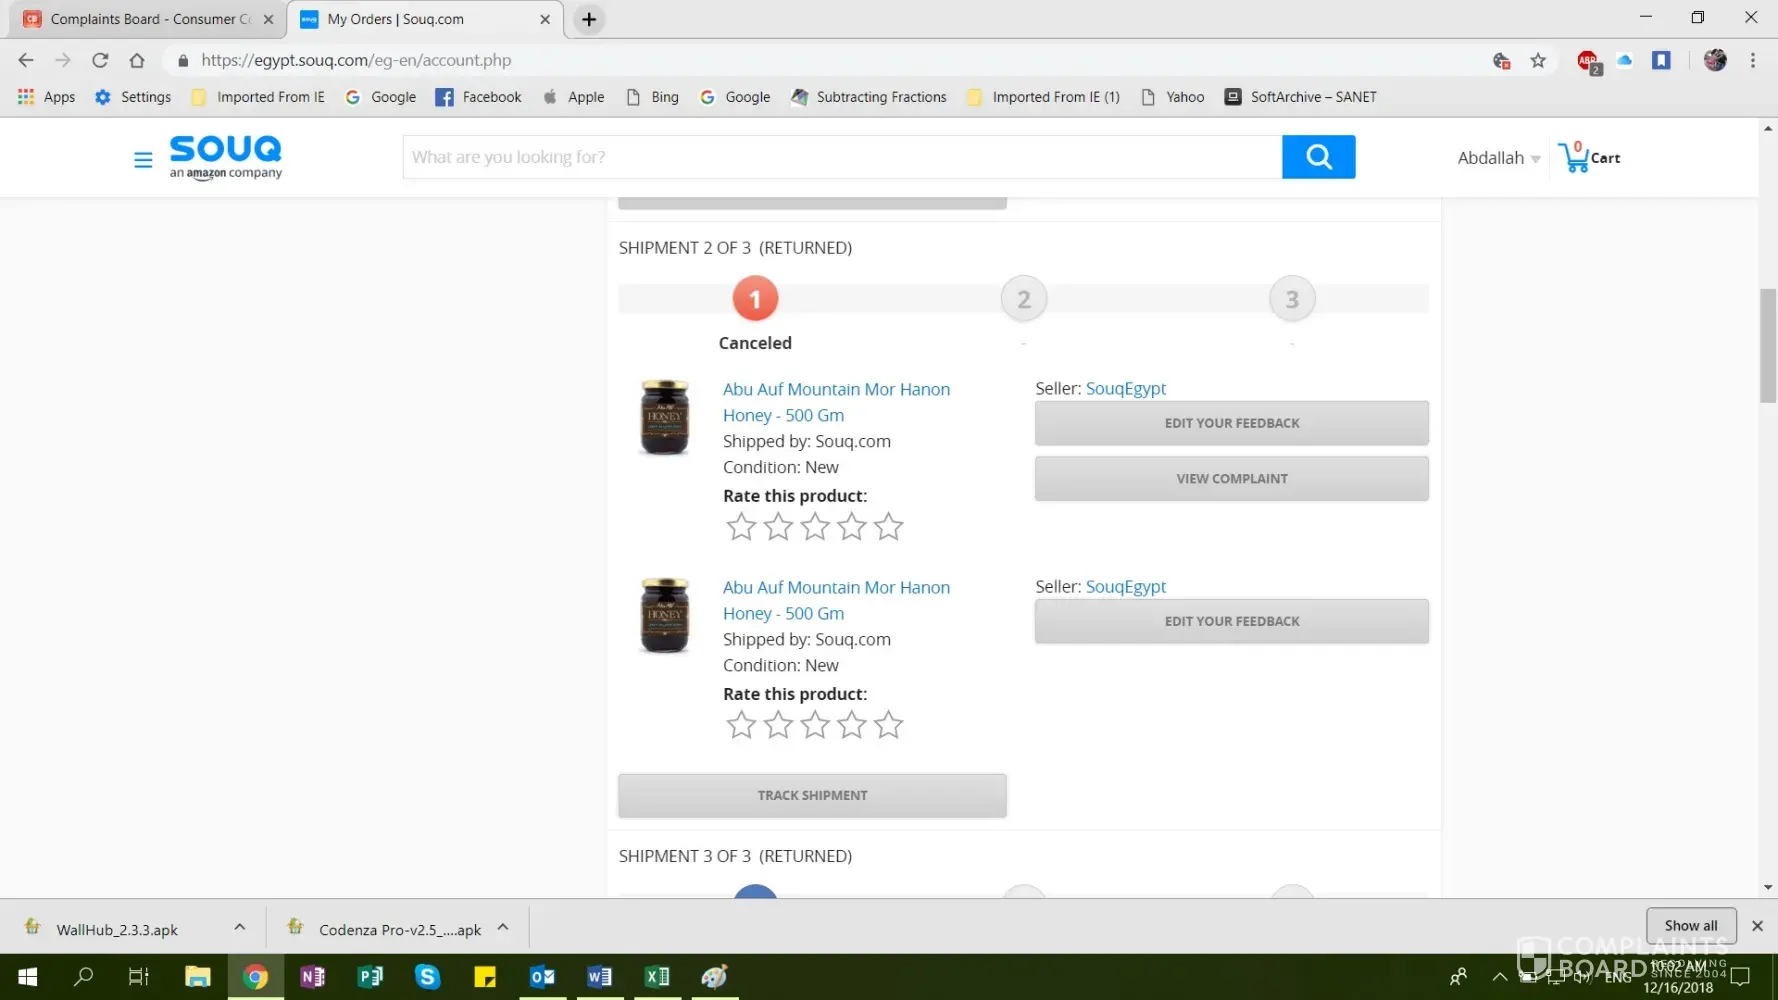Click the Souq logo

pos(226,156)
